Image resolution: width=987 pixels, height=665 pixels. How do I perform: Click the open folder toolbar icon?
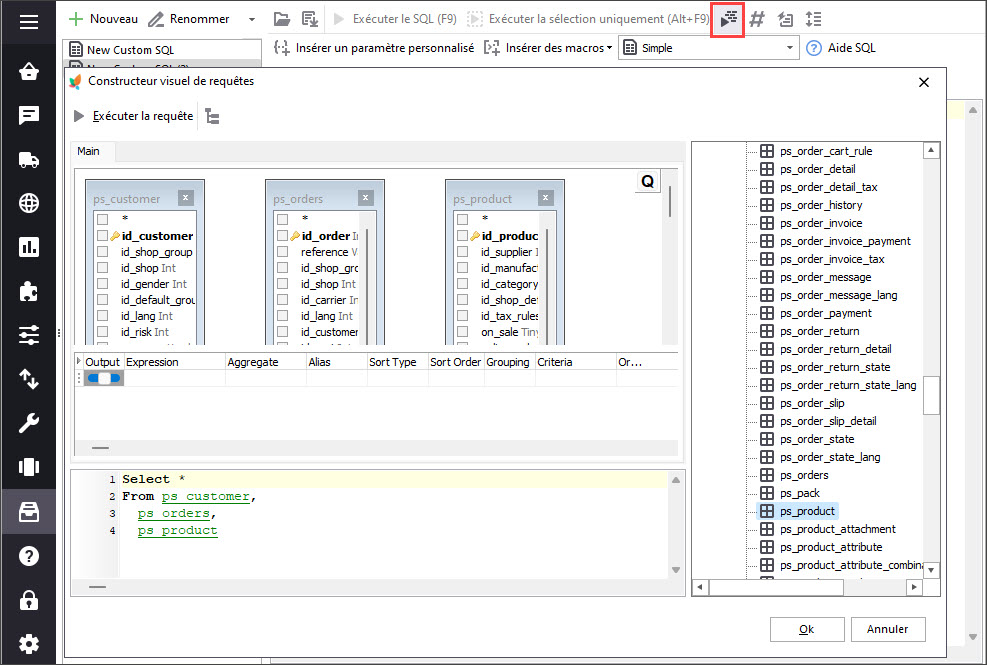pyautogui.click(x=281, y=19)
